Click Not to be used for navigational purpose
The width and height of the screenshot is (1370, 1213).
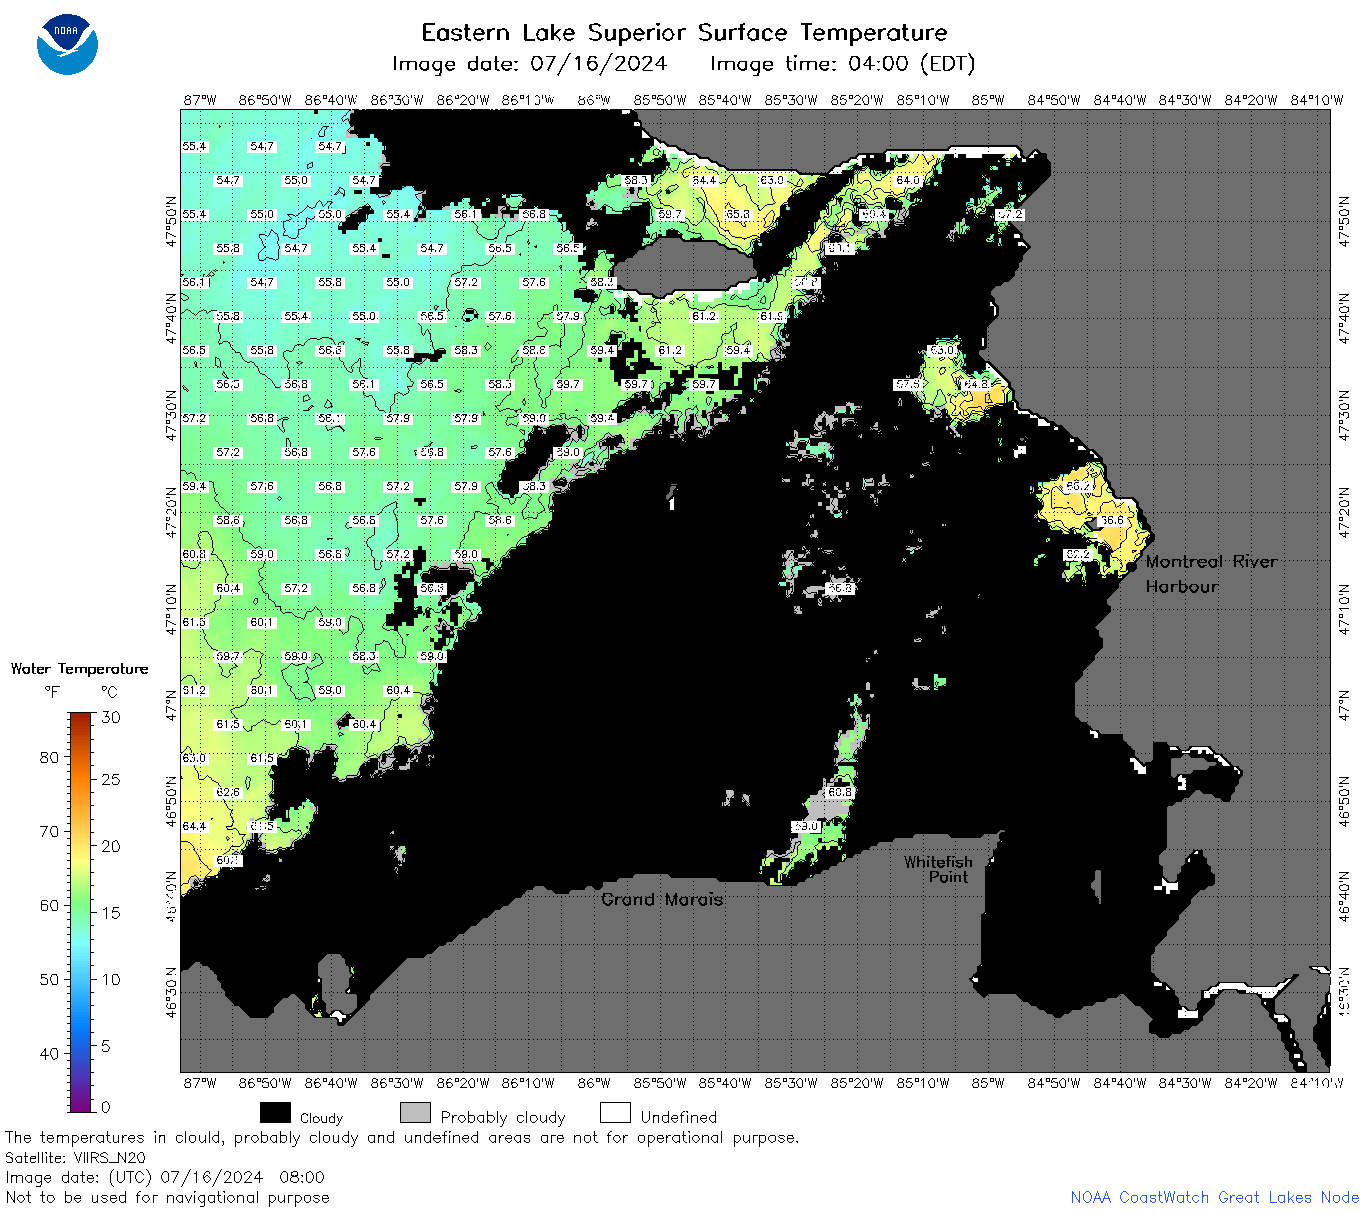(167, 1197)
